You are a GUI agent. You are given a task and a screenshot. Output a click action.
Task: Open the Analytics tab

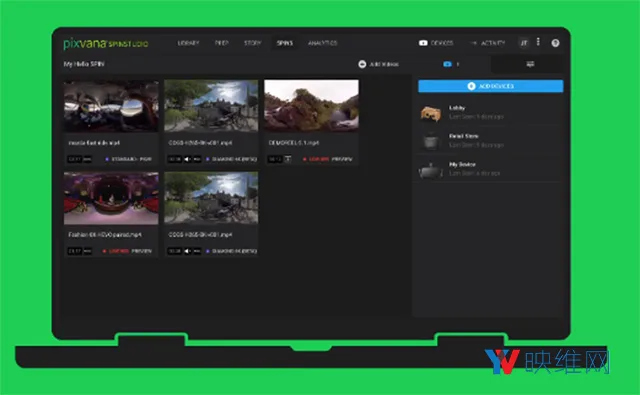[322, 43]
